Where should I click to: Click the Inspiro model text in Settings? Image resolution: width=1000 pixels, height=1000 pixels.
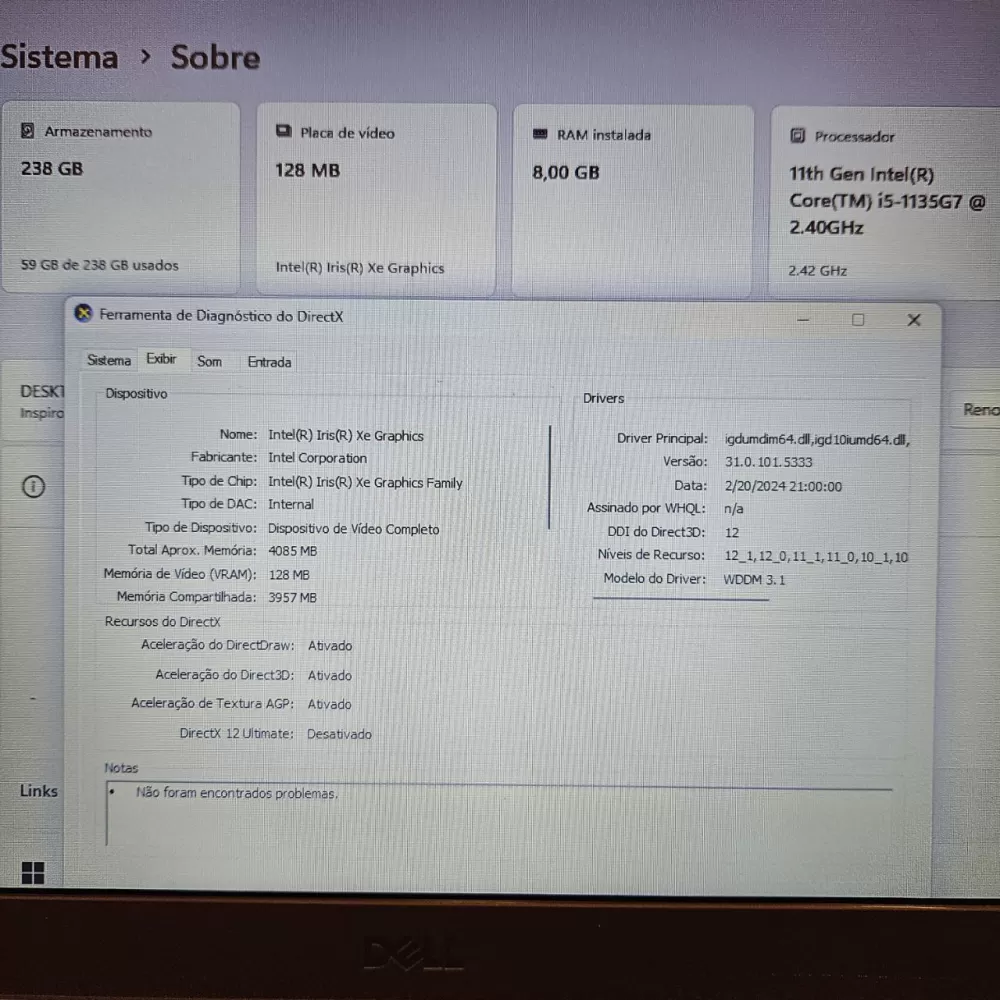point(42,413)
